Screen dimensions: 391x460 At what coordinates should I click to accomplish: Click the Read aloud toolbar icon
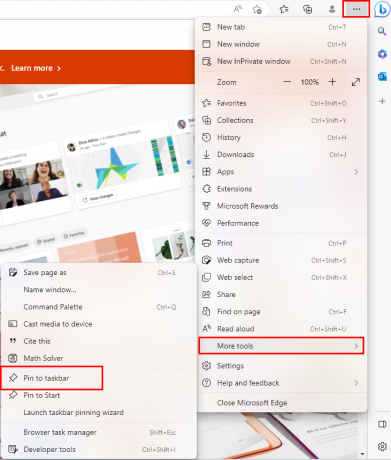tap(237, 9)
